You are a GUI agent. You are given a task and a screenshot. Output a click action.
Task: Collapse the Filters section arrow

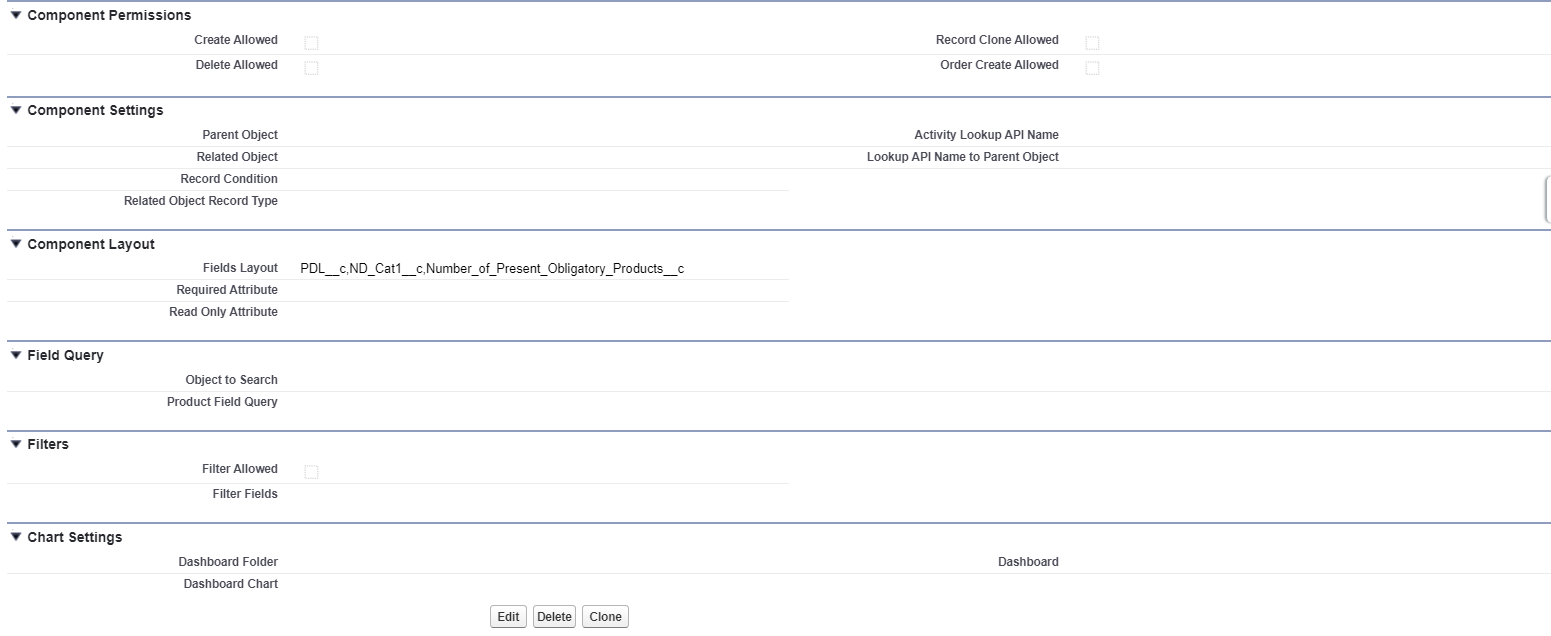[x=15, y=445]
